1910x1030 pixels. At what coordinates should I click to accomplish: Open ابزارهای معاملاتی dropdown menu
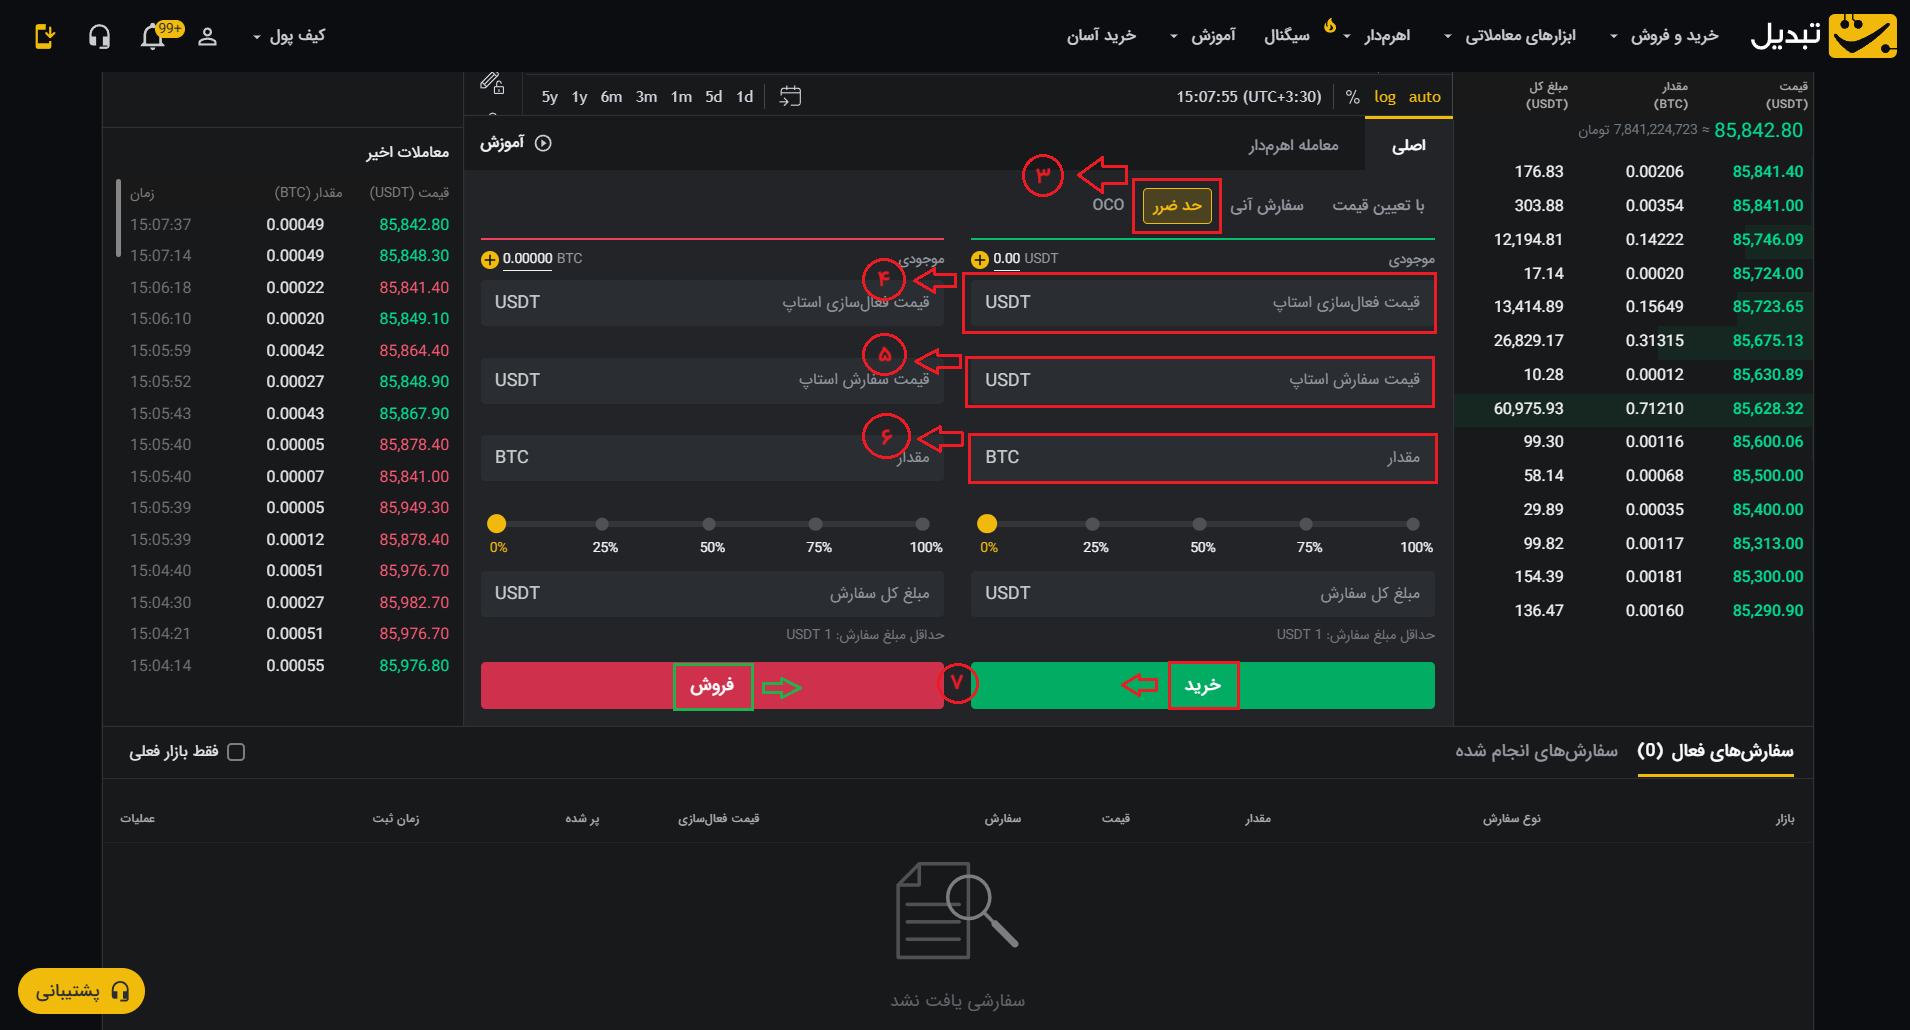coord(1510,36)
